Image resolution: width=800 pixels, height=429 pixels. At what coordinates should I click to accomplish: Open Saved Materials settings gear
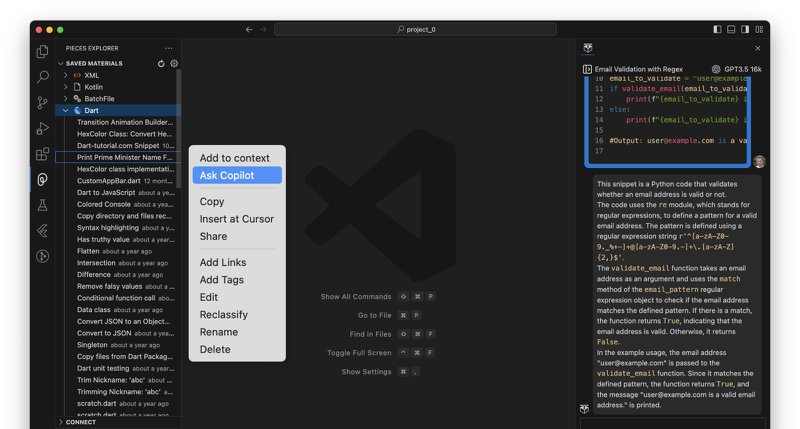point(174,64)
